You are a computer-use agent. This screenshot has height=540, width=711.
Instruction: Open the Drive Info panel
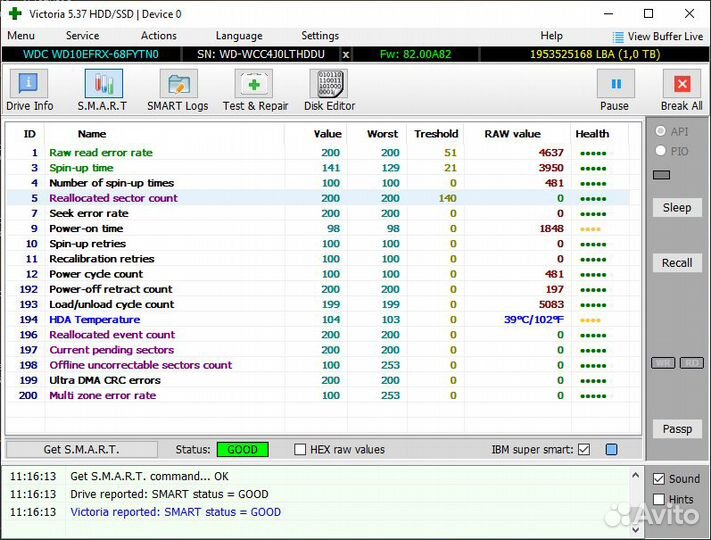pyautogui.click(x=30, y=91)
